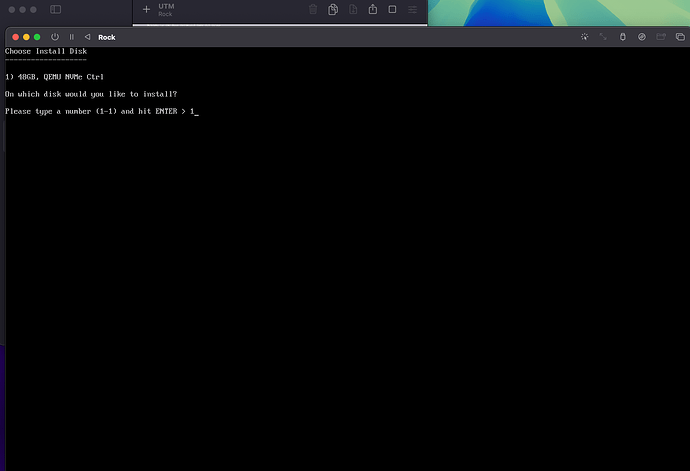Image resolution: width=690 pixels, height=471 pixels.
Task: Open the drive image disc menu icon
Action: pyautogui.click(x=642, y=37)
